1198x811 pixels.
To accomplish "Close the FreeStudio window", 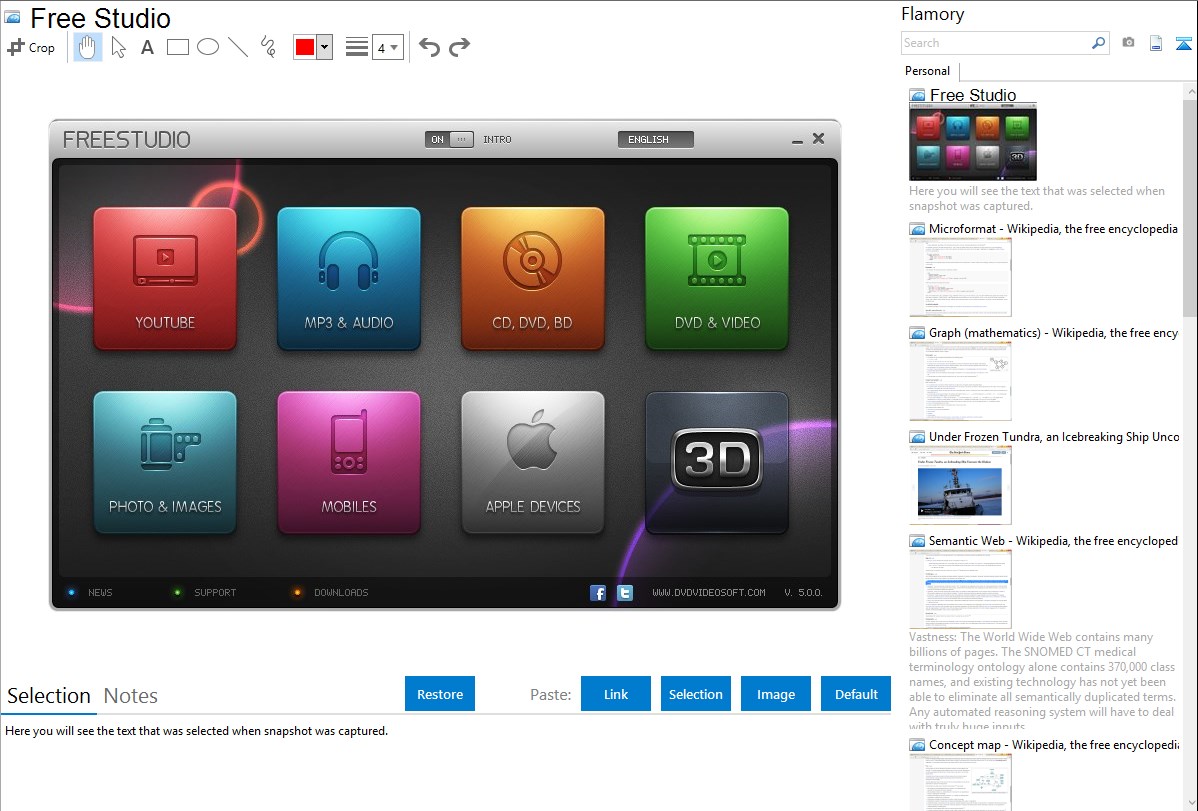I will 818,138.
